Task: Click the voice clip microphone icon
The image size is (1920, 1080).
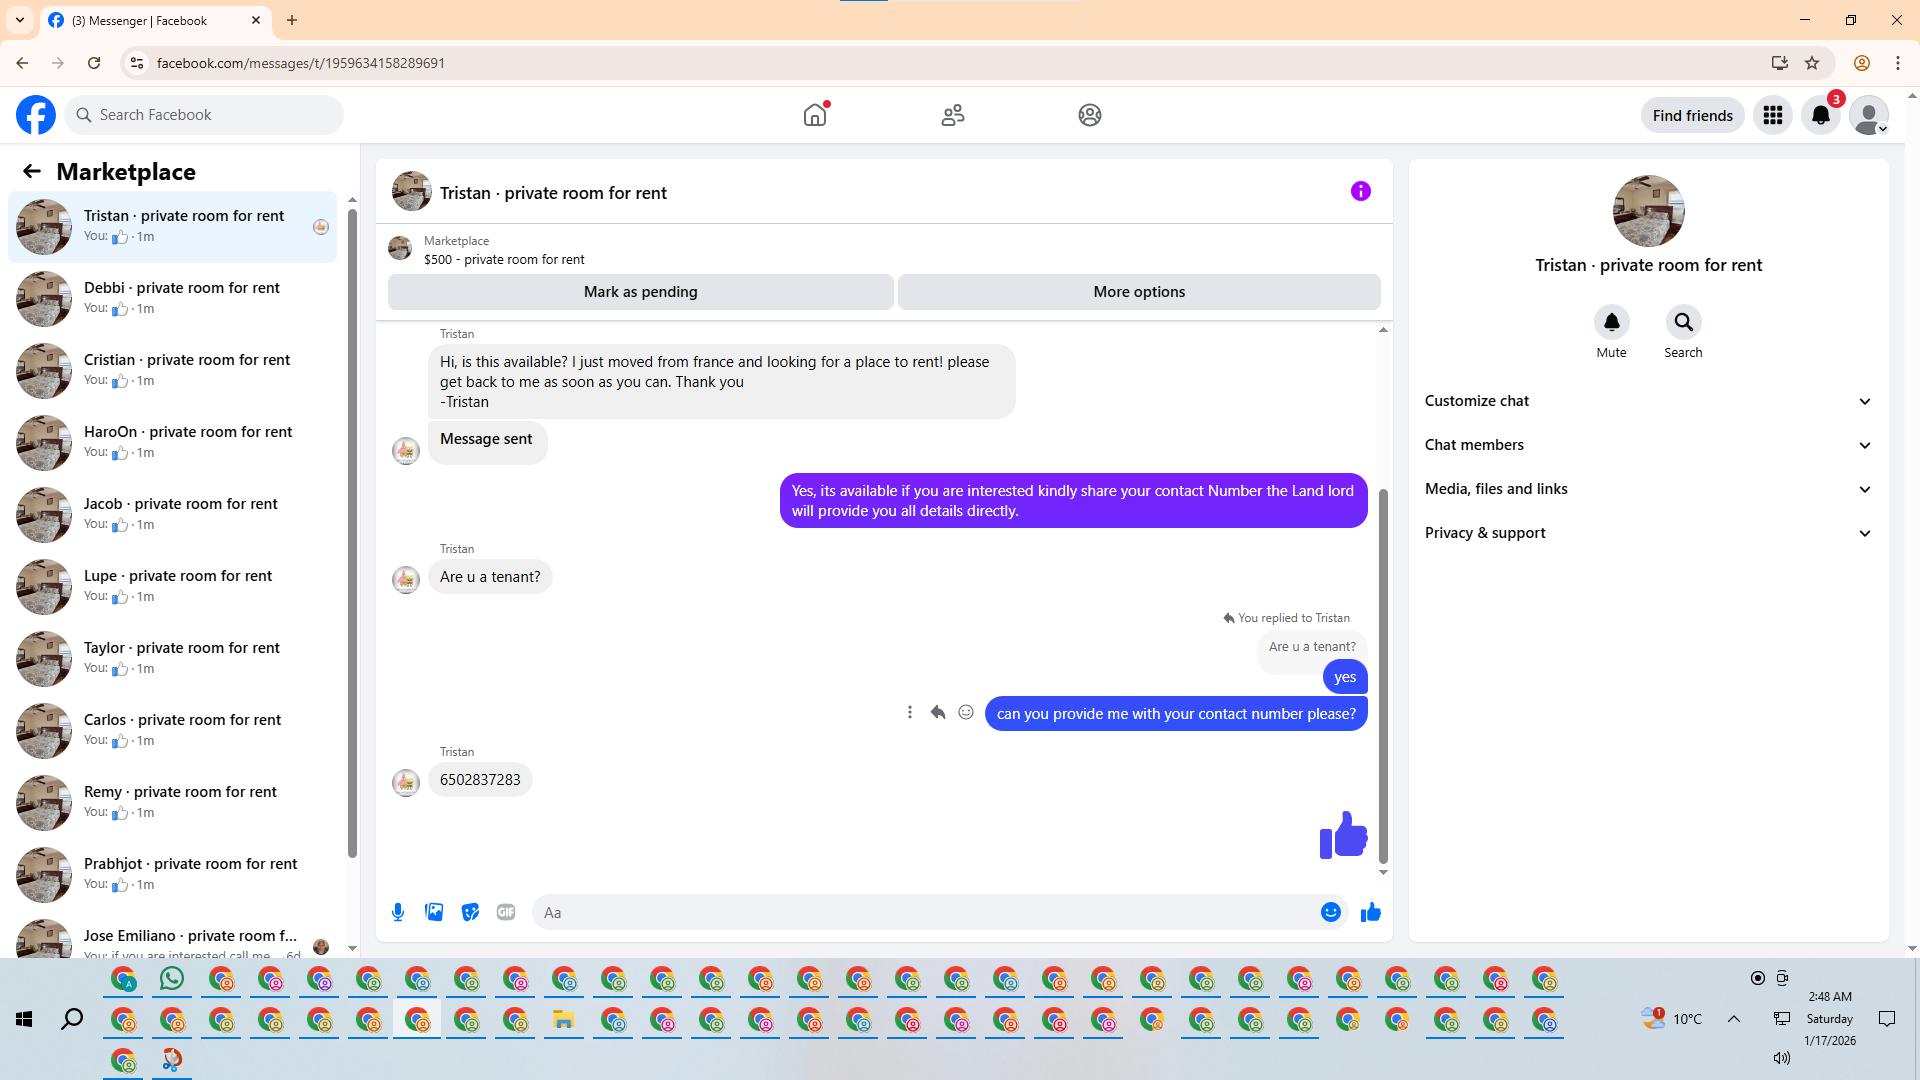Action: (x=398, y=912)
